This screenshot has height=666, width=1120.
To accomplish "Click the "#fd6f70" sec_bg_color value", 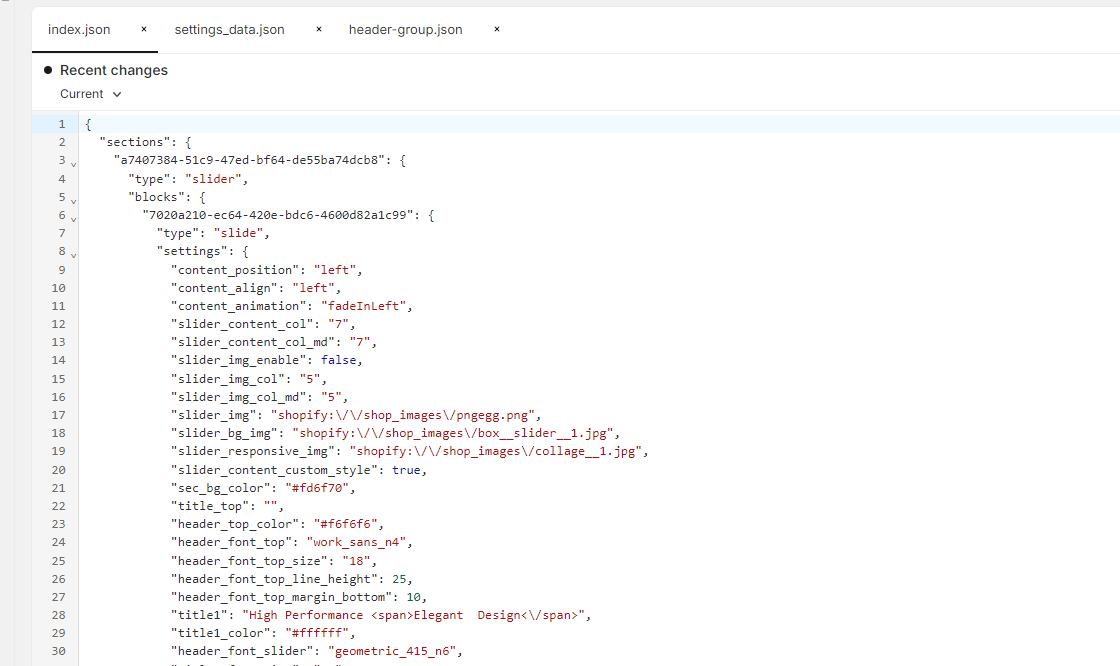I will pyautogui.click(x=323, y=488).
